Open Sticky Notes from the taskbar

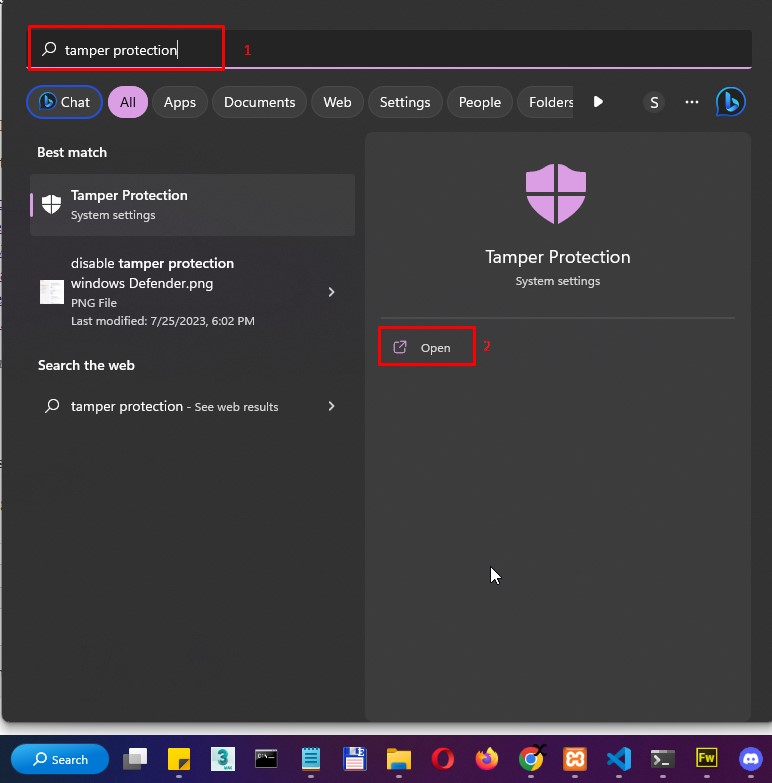click(x=179, y=759)
